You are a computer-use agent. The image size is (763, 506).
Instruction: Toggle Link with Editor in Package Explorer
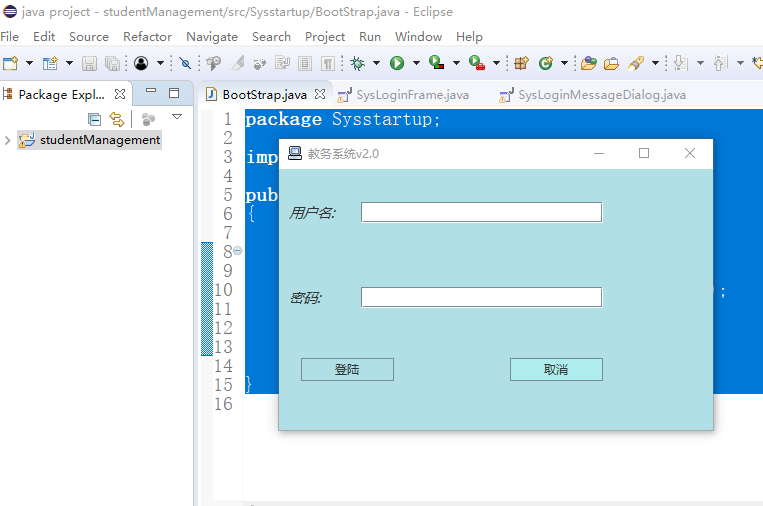point(117,119)
